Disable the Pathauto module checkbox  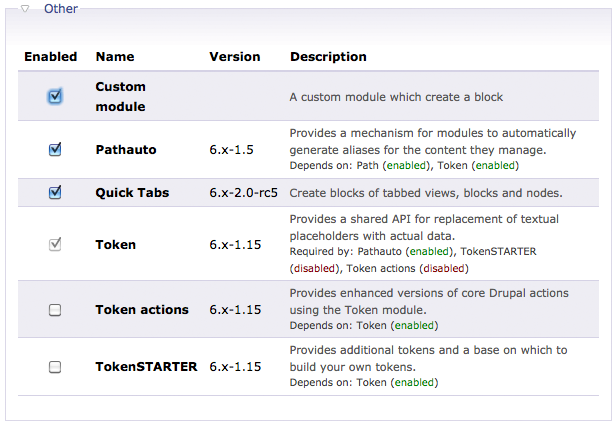pyautogui.click(x=55, y=149)
